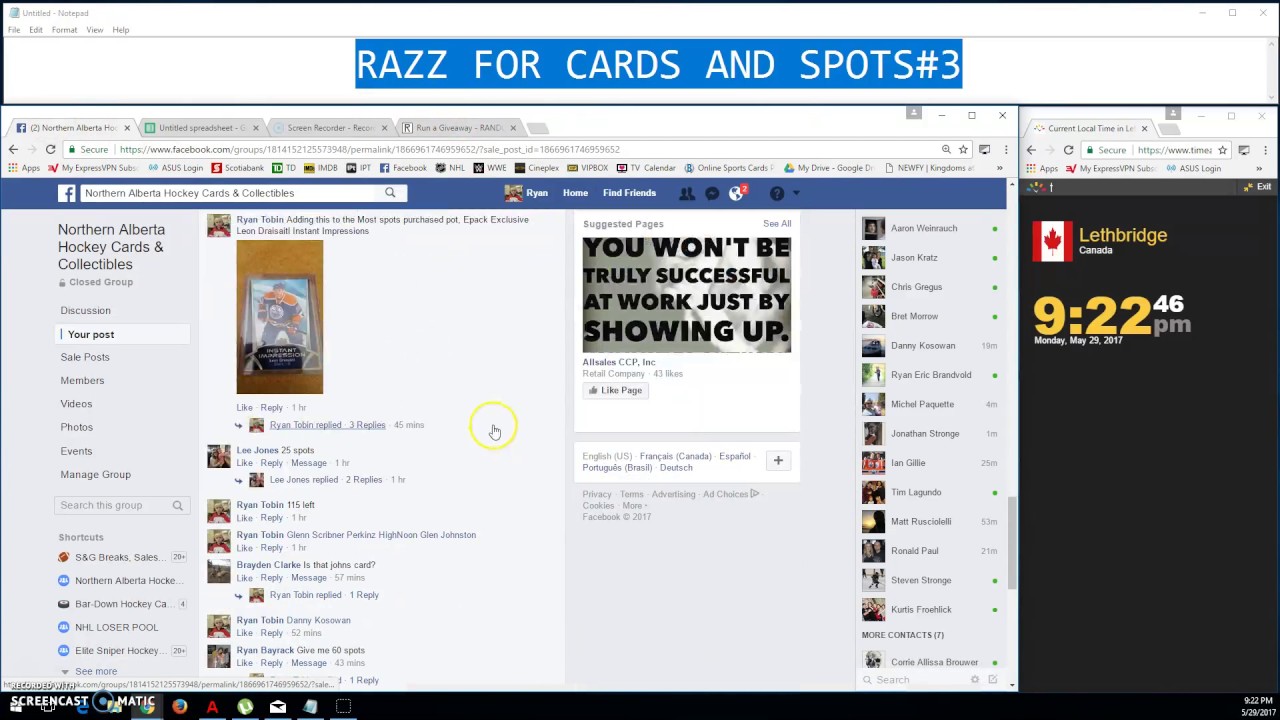Open the Apps bookmarks shortcut
The height and width of the screenshot is (720, 1280).
point(23,168)
